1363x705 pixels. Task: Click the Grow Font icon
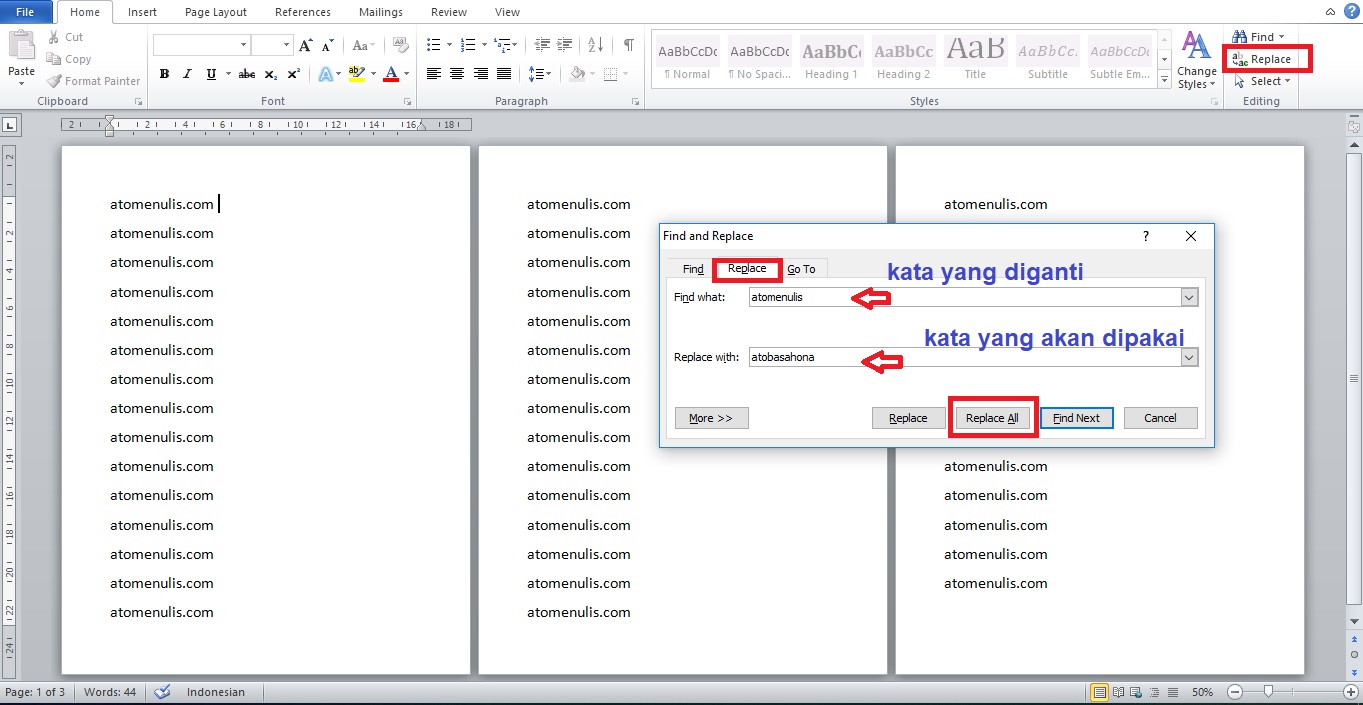click(306, 45)
